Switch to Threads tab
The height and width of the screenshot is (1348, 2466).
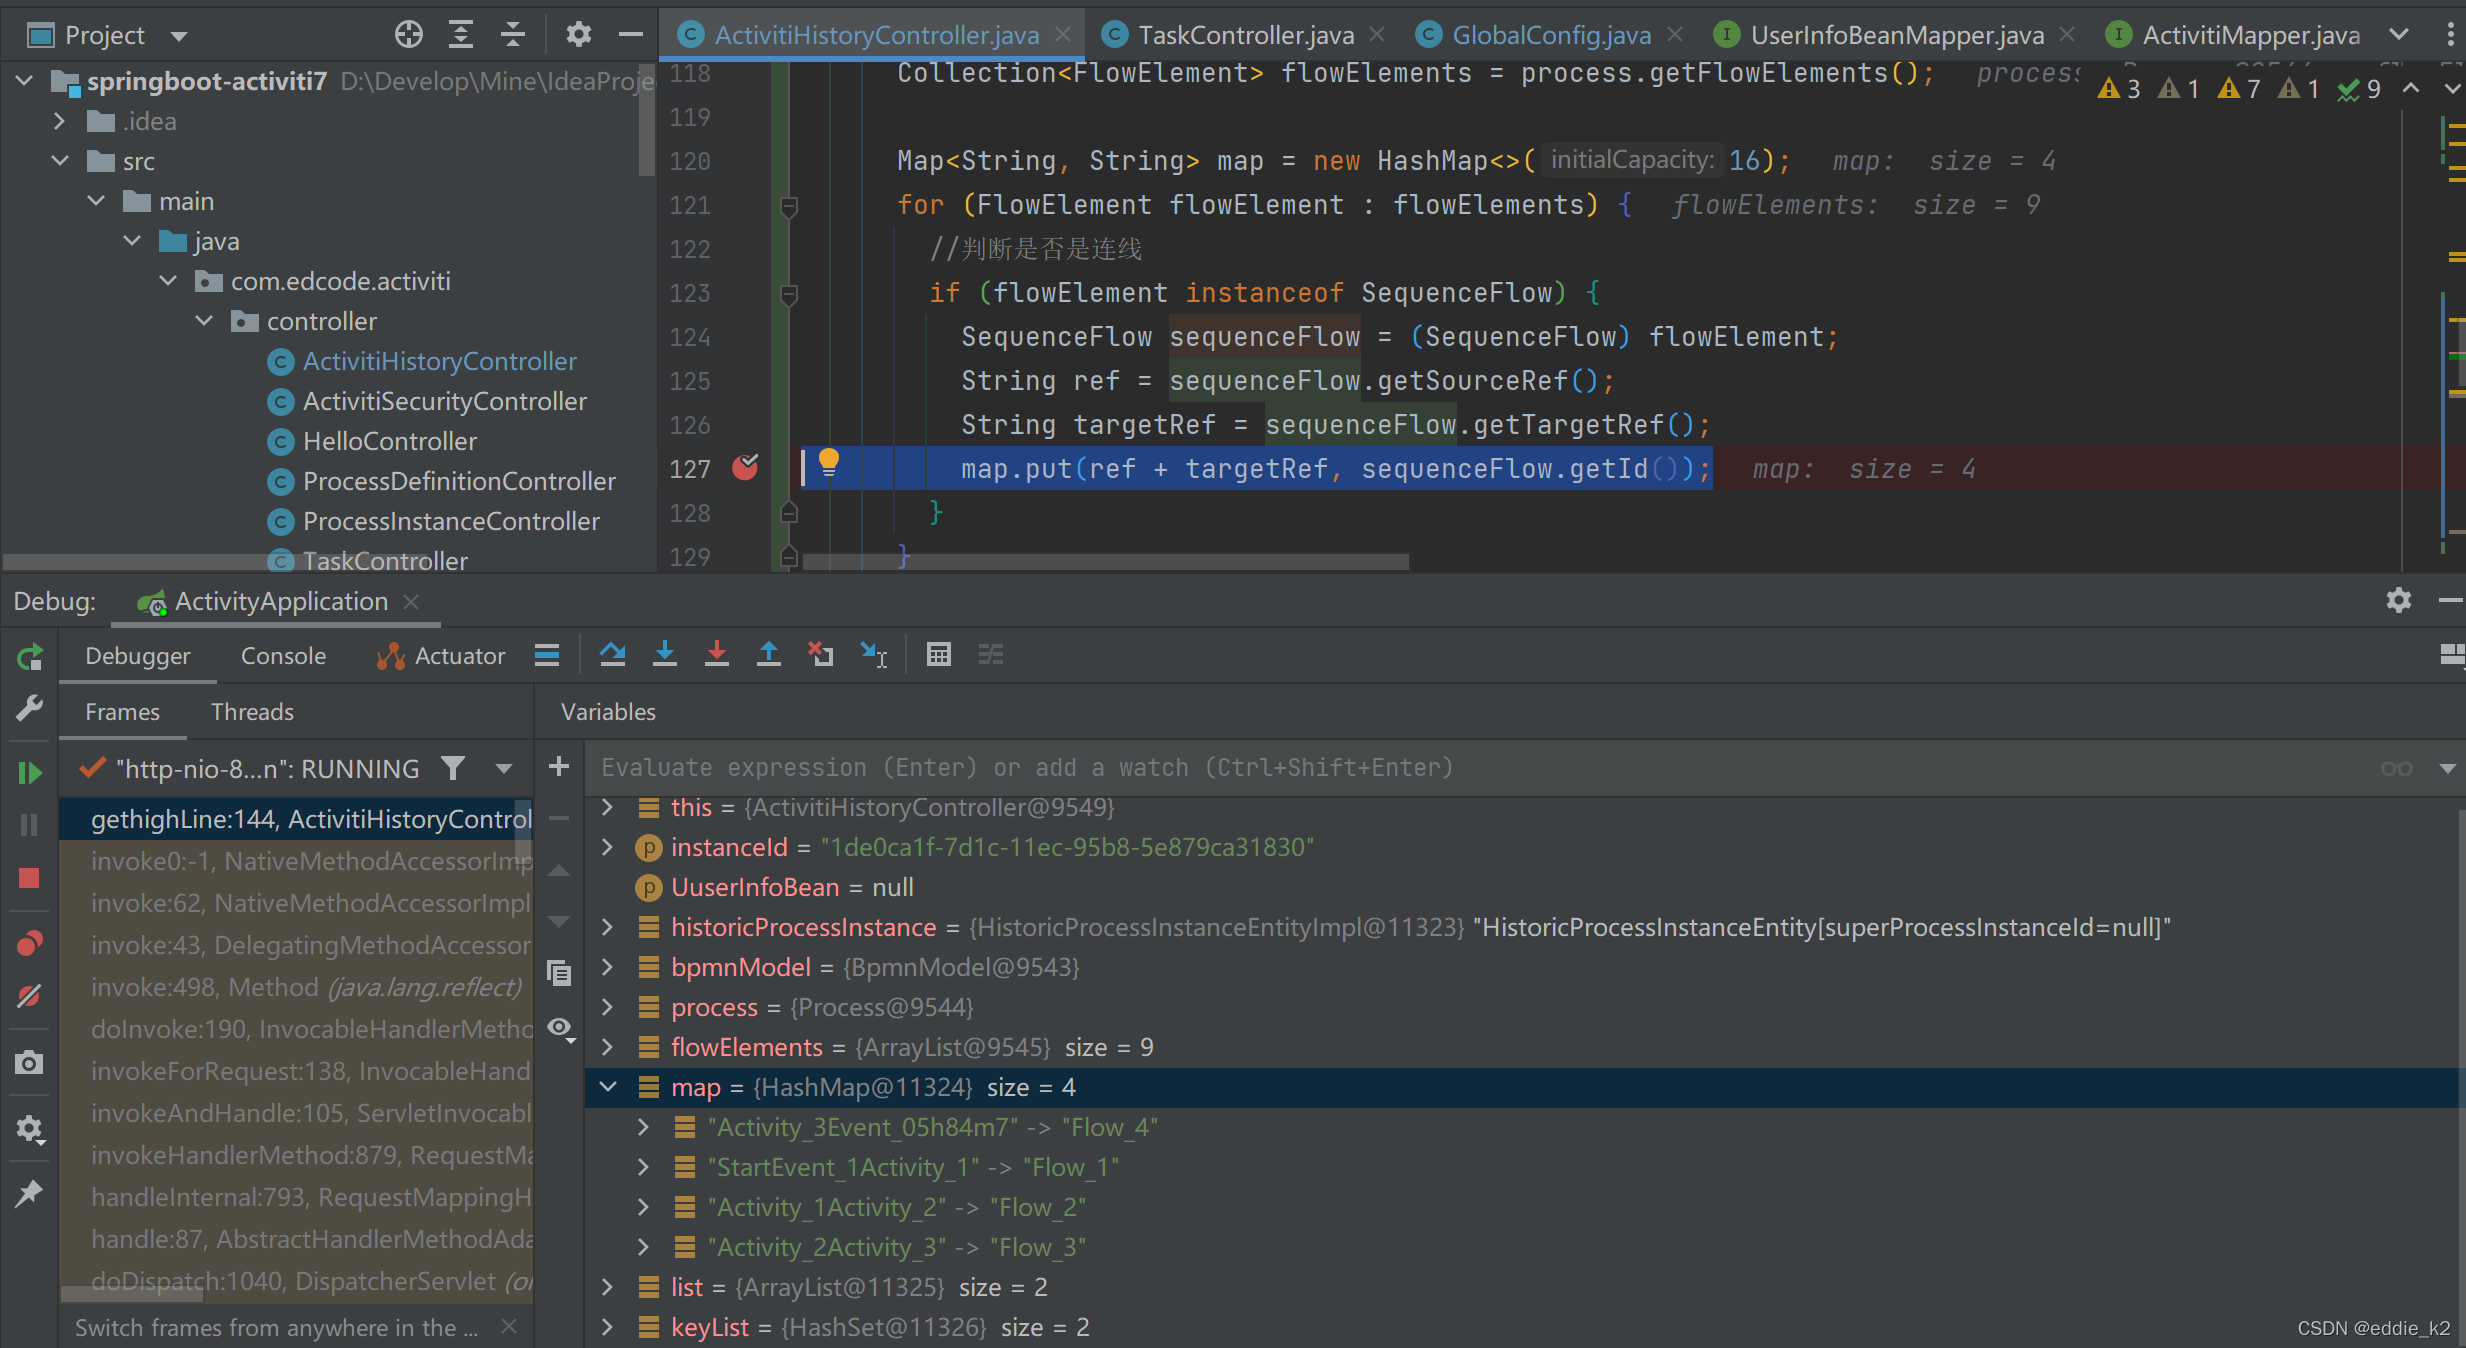(x=252, y=712)
